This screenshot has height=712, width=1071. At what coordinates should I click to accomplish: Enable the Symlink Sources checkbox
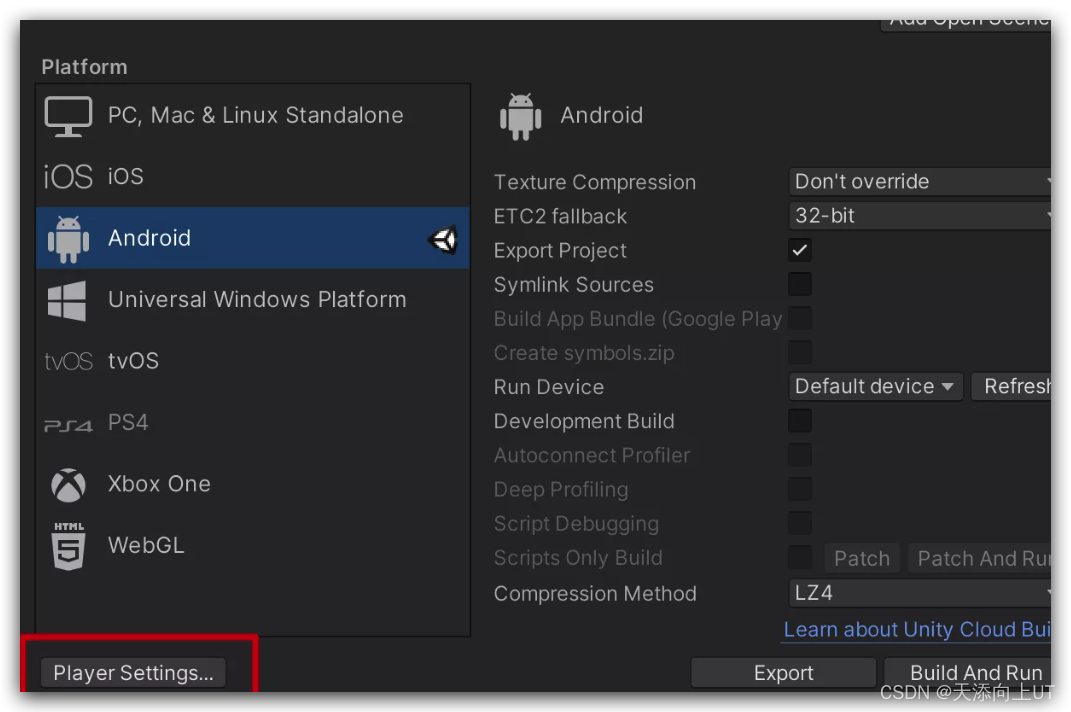(800, 284)
